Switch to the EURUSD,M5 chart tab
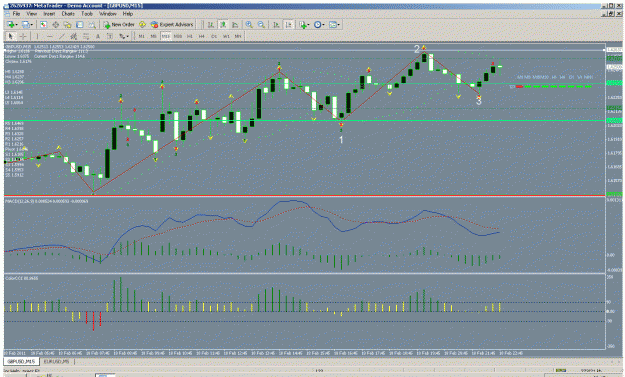The width and height of the screenshot is (625, 377). tap(56, 361)
